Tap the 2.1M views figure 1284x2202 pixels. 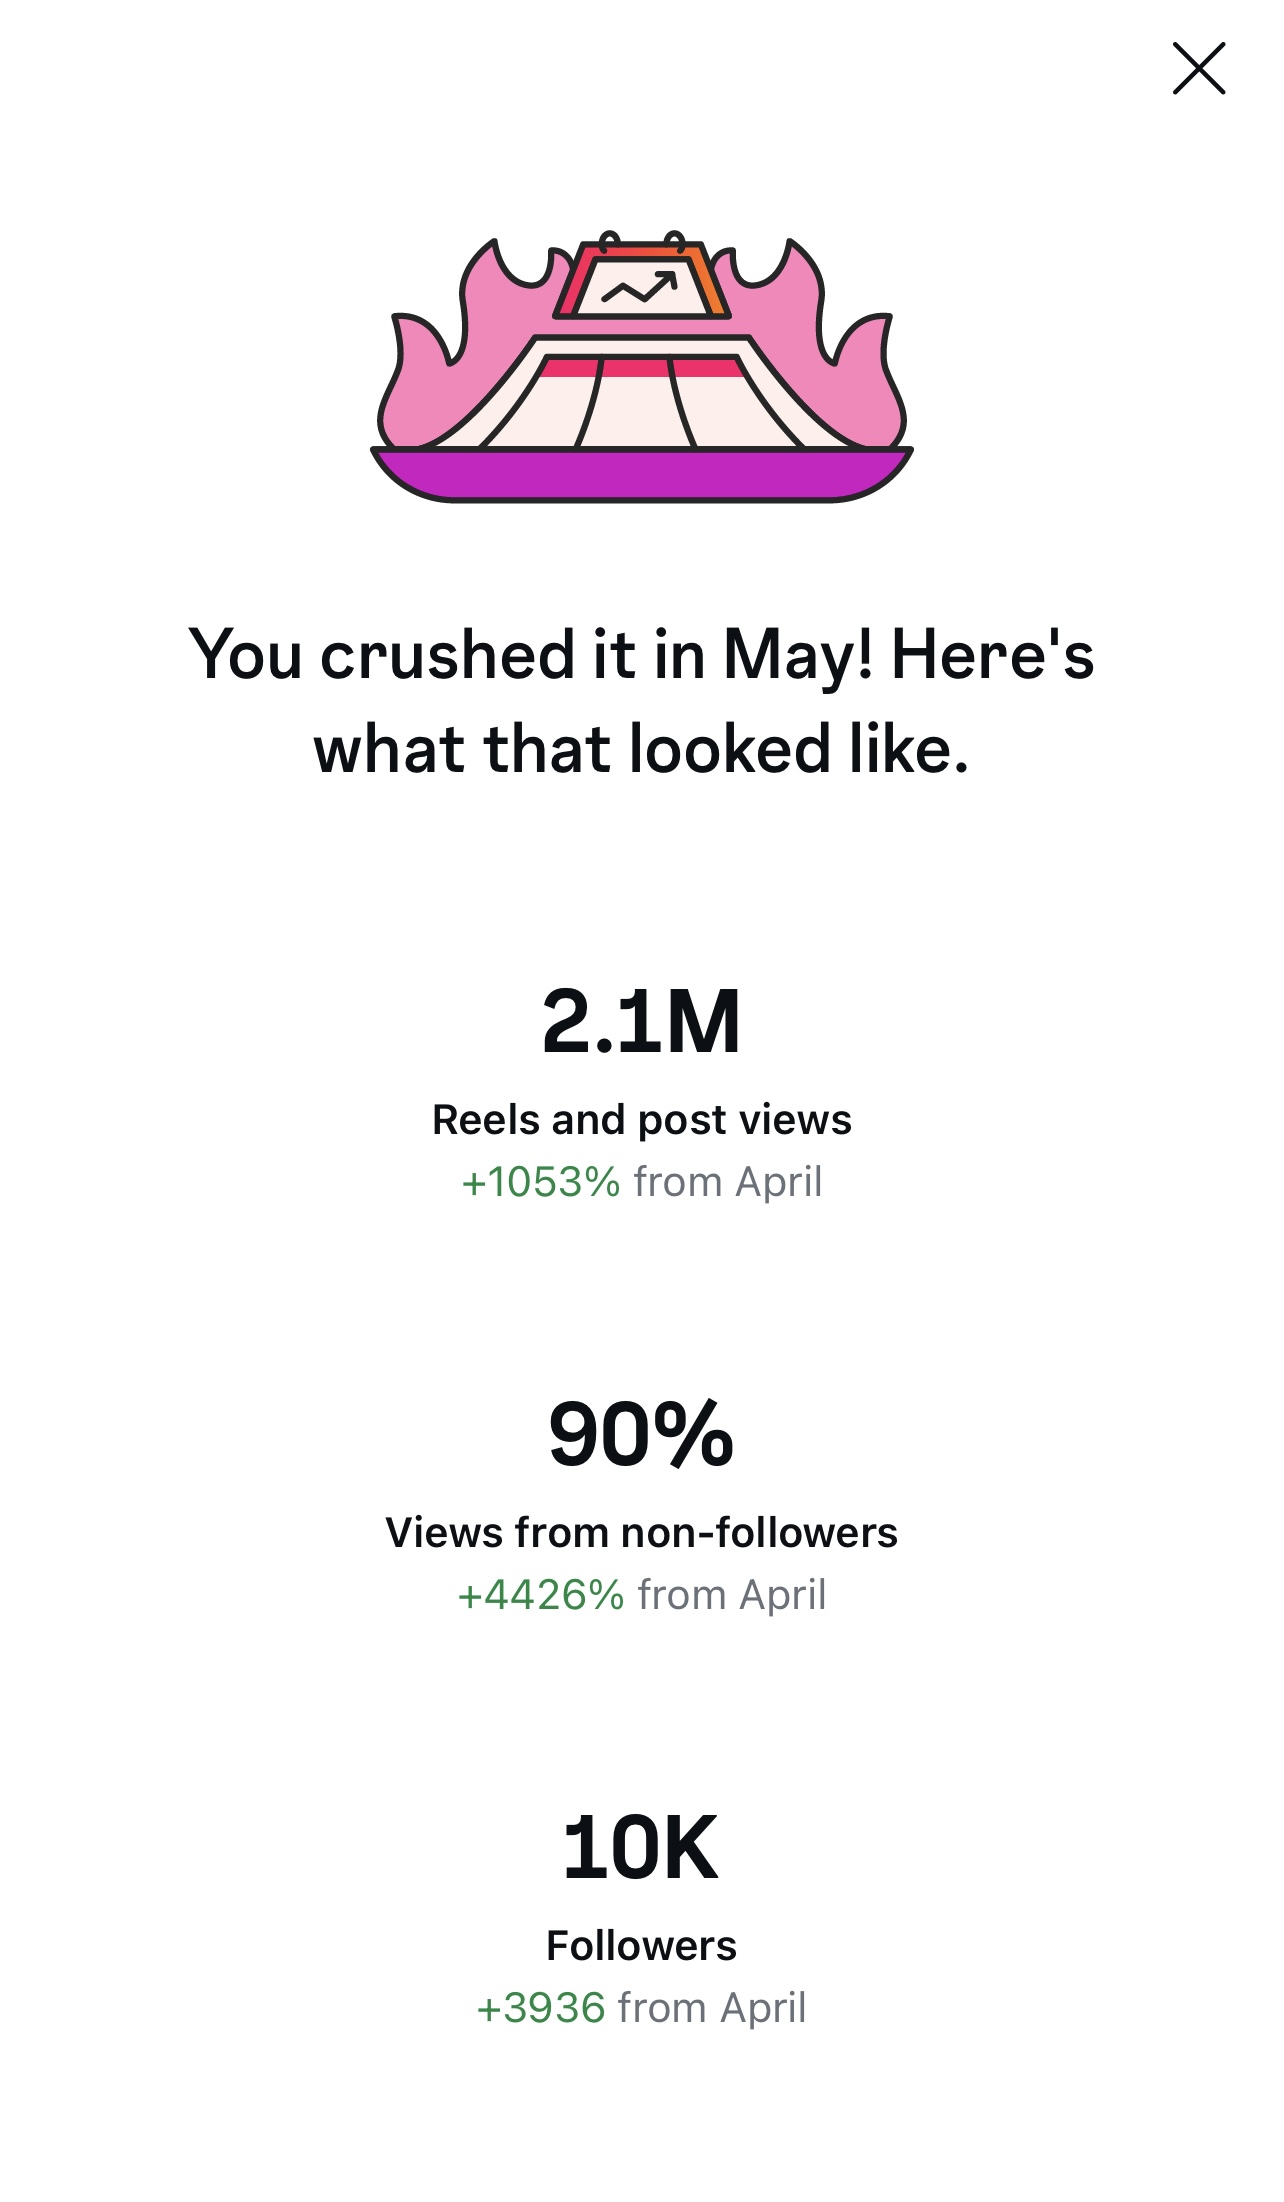click(x=641, y=1021)
